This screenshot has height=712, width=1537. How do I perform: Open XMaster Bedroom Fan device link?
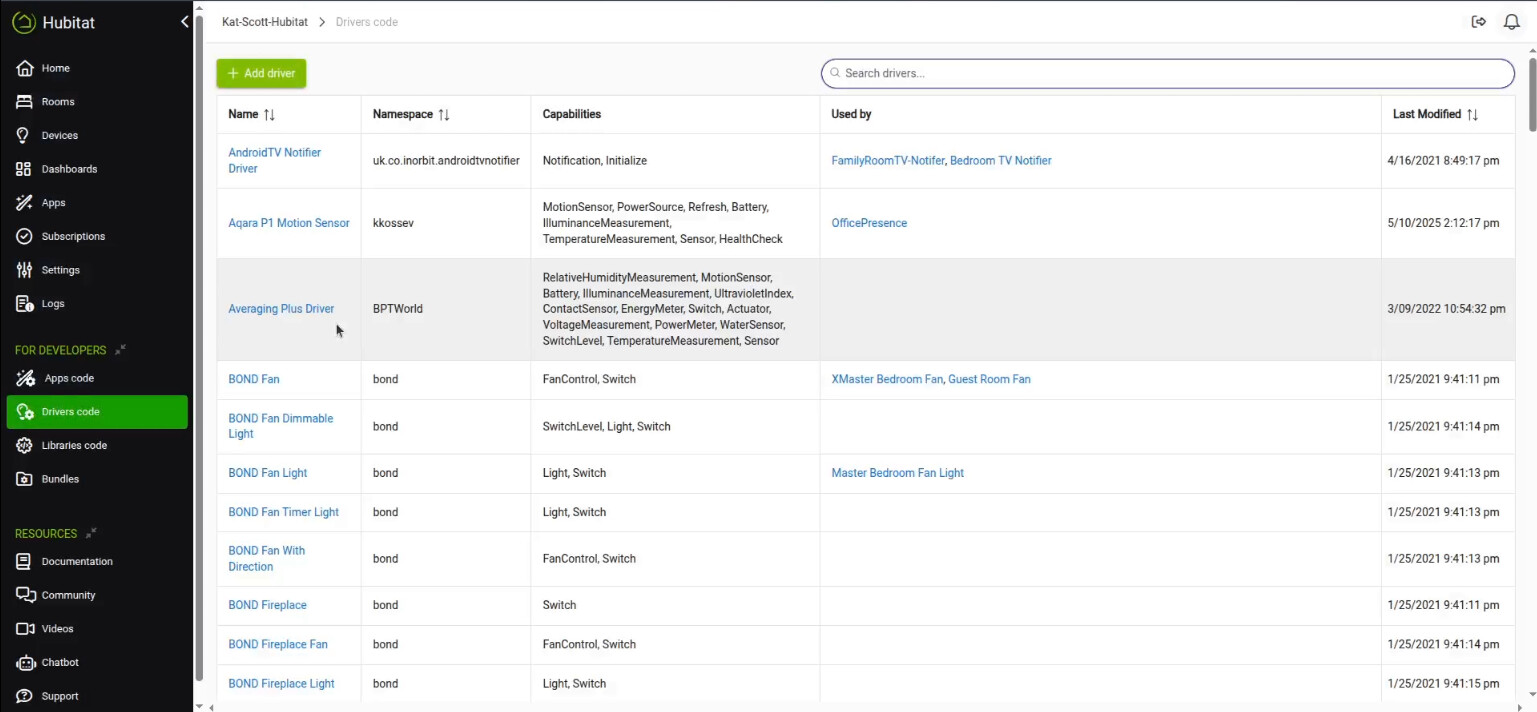point(887,379)
